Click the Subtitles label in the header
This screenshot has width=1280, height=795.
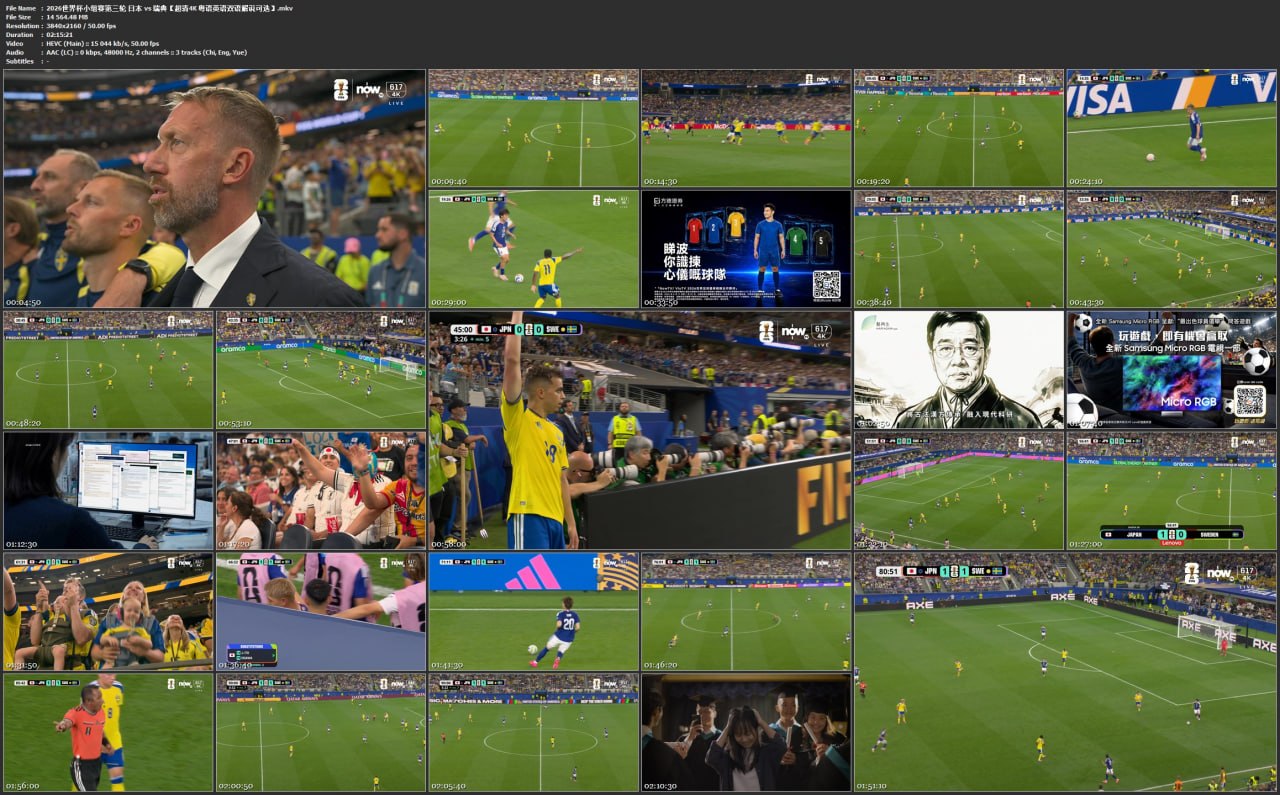[x=20, y=62]
